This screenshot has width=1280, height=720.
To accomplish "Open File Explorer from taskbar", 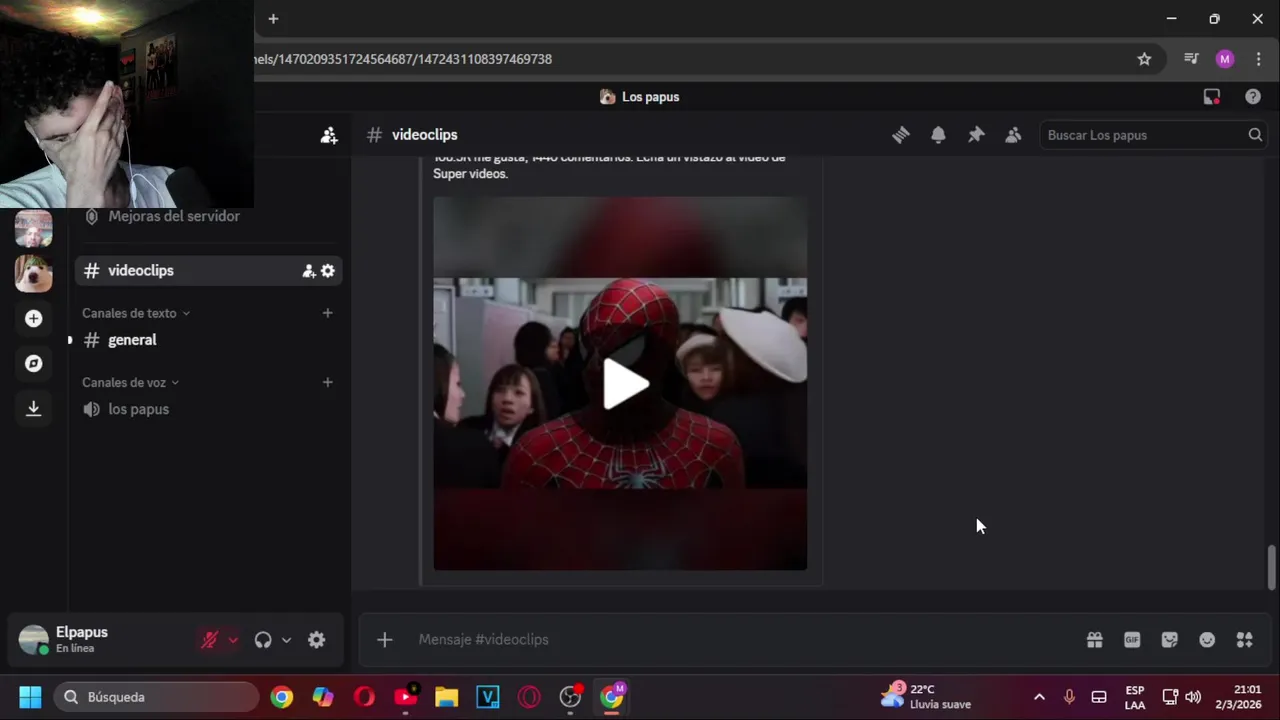I will [x=446, y=697].
